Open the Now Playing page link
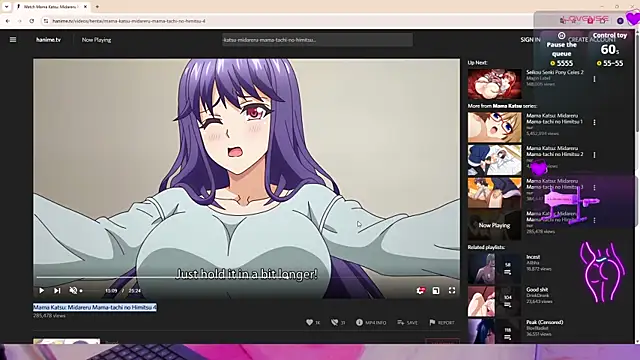640x360 pixels. tap(96, 40)
